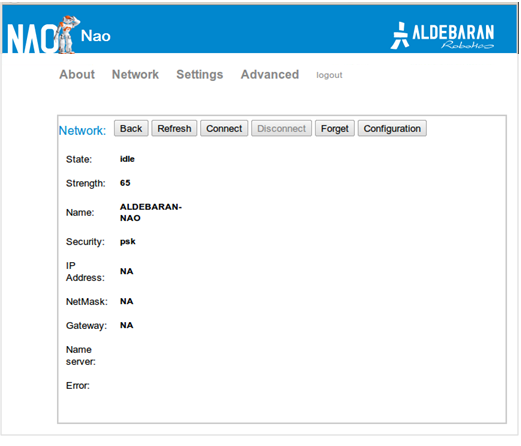
Task: Refresh the network status
Action: 174,129
